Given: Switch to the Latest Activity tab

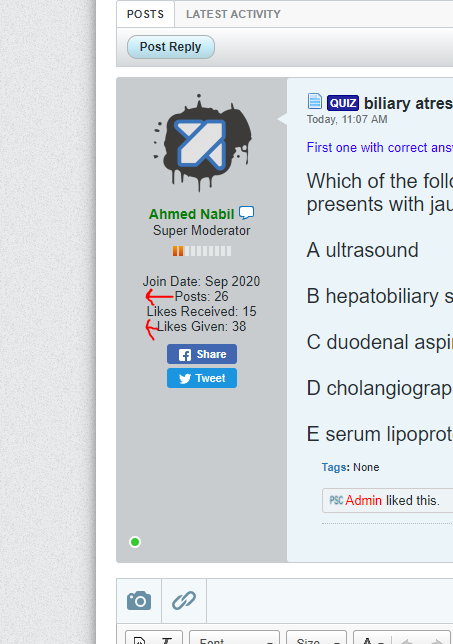Looking at the screenshot, I should tap(233, 14).
